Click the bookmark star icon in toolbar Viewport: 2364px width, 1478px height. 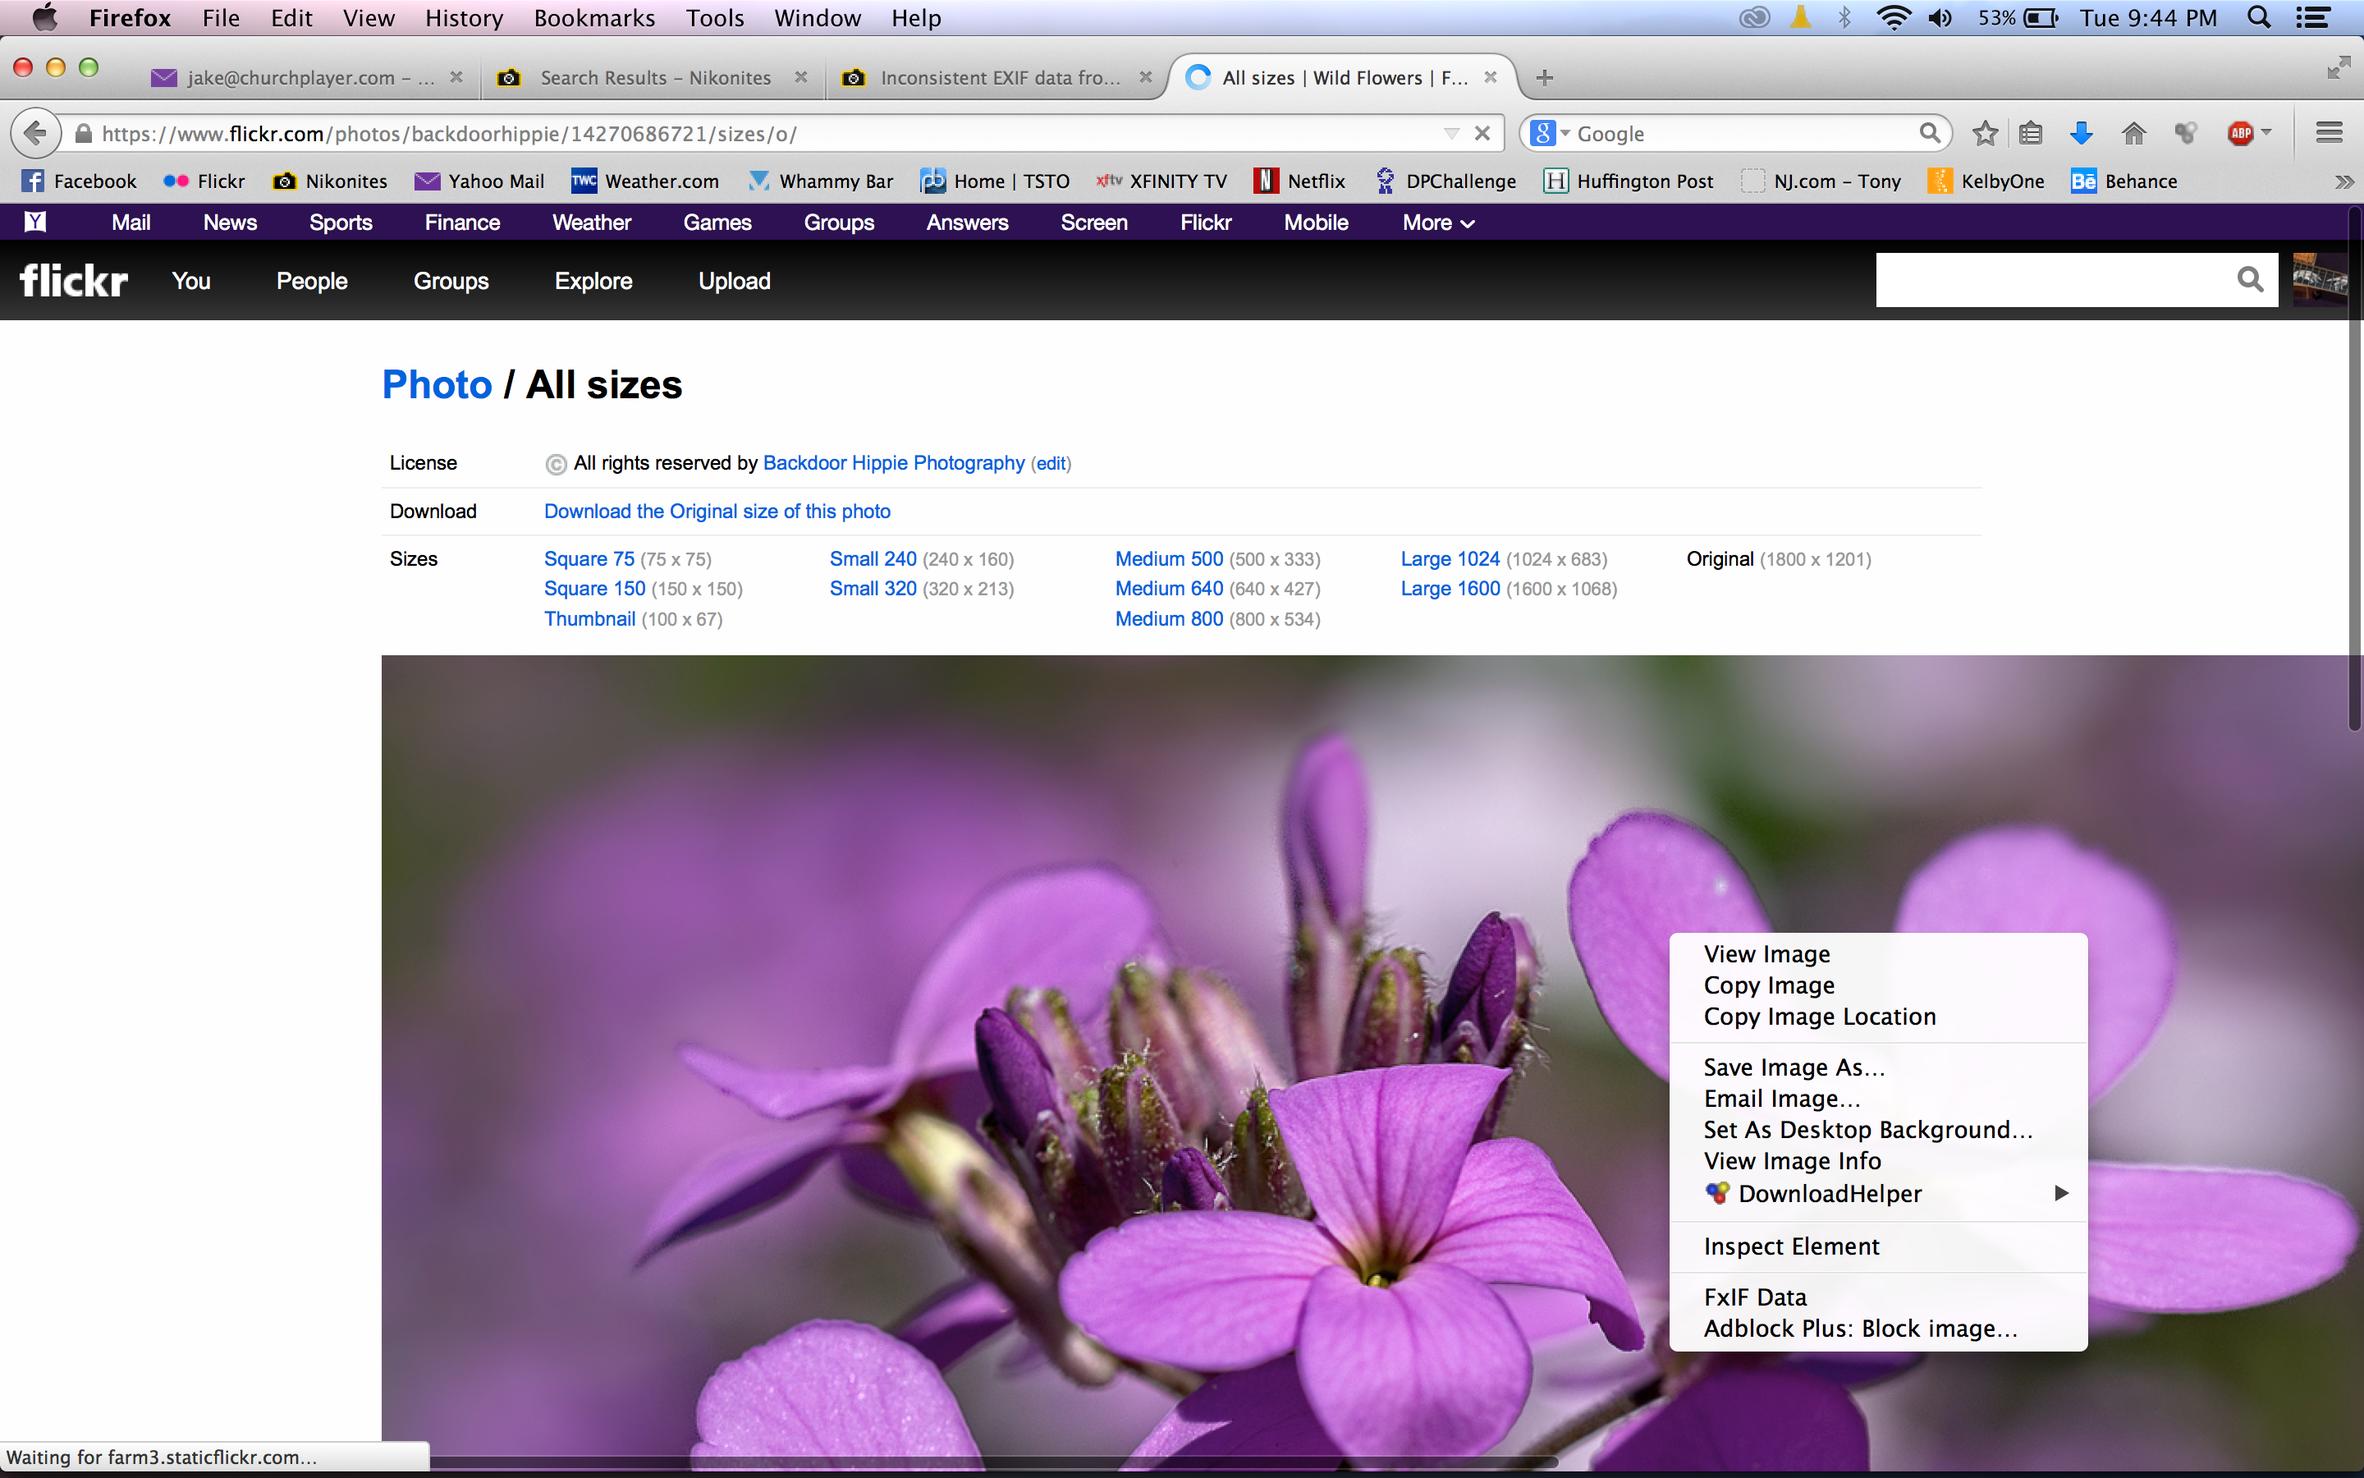(1985, 133)
